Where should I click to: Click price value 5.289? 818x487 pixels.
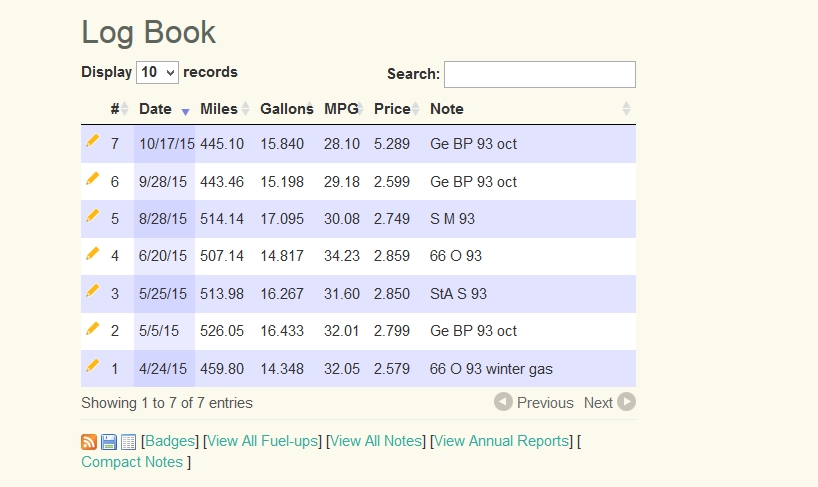[392, 144]
